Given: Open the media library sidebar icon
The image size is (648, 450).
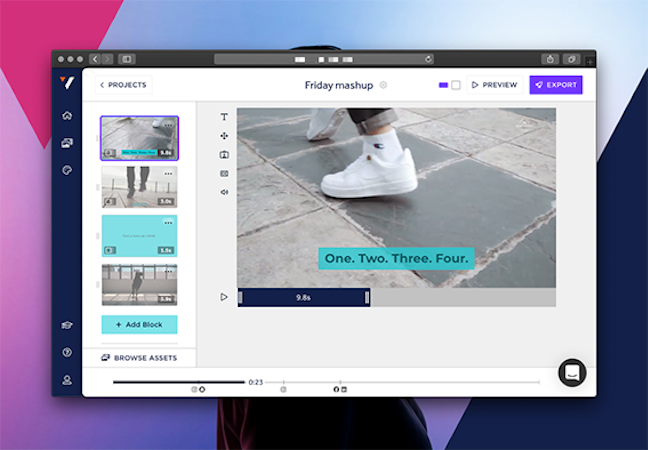Looking at the screenshot, I should [x=67, y=143].
